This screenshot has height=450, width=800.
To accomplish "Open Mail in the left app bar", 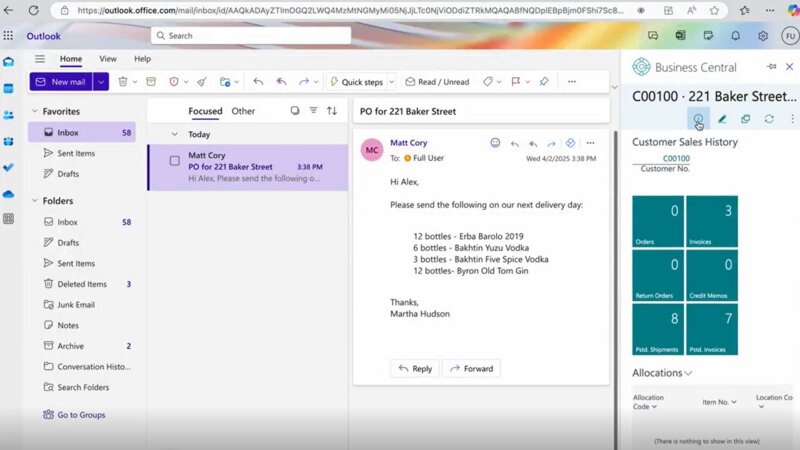I will tap(8, 62).
